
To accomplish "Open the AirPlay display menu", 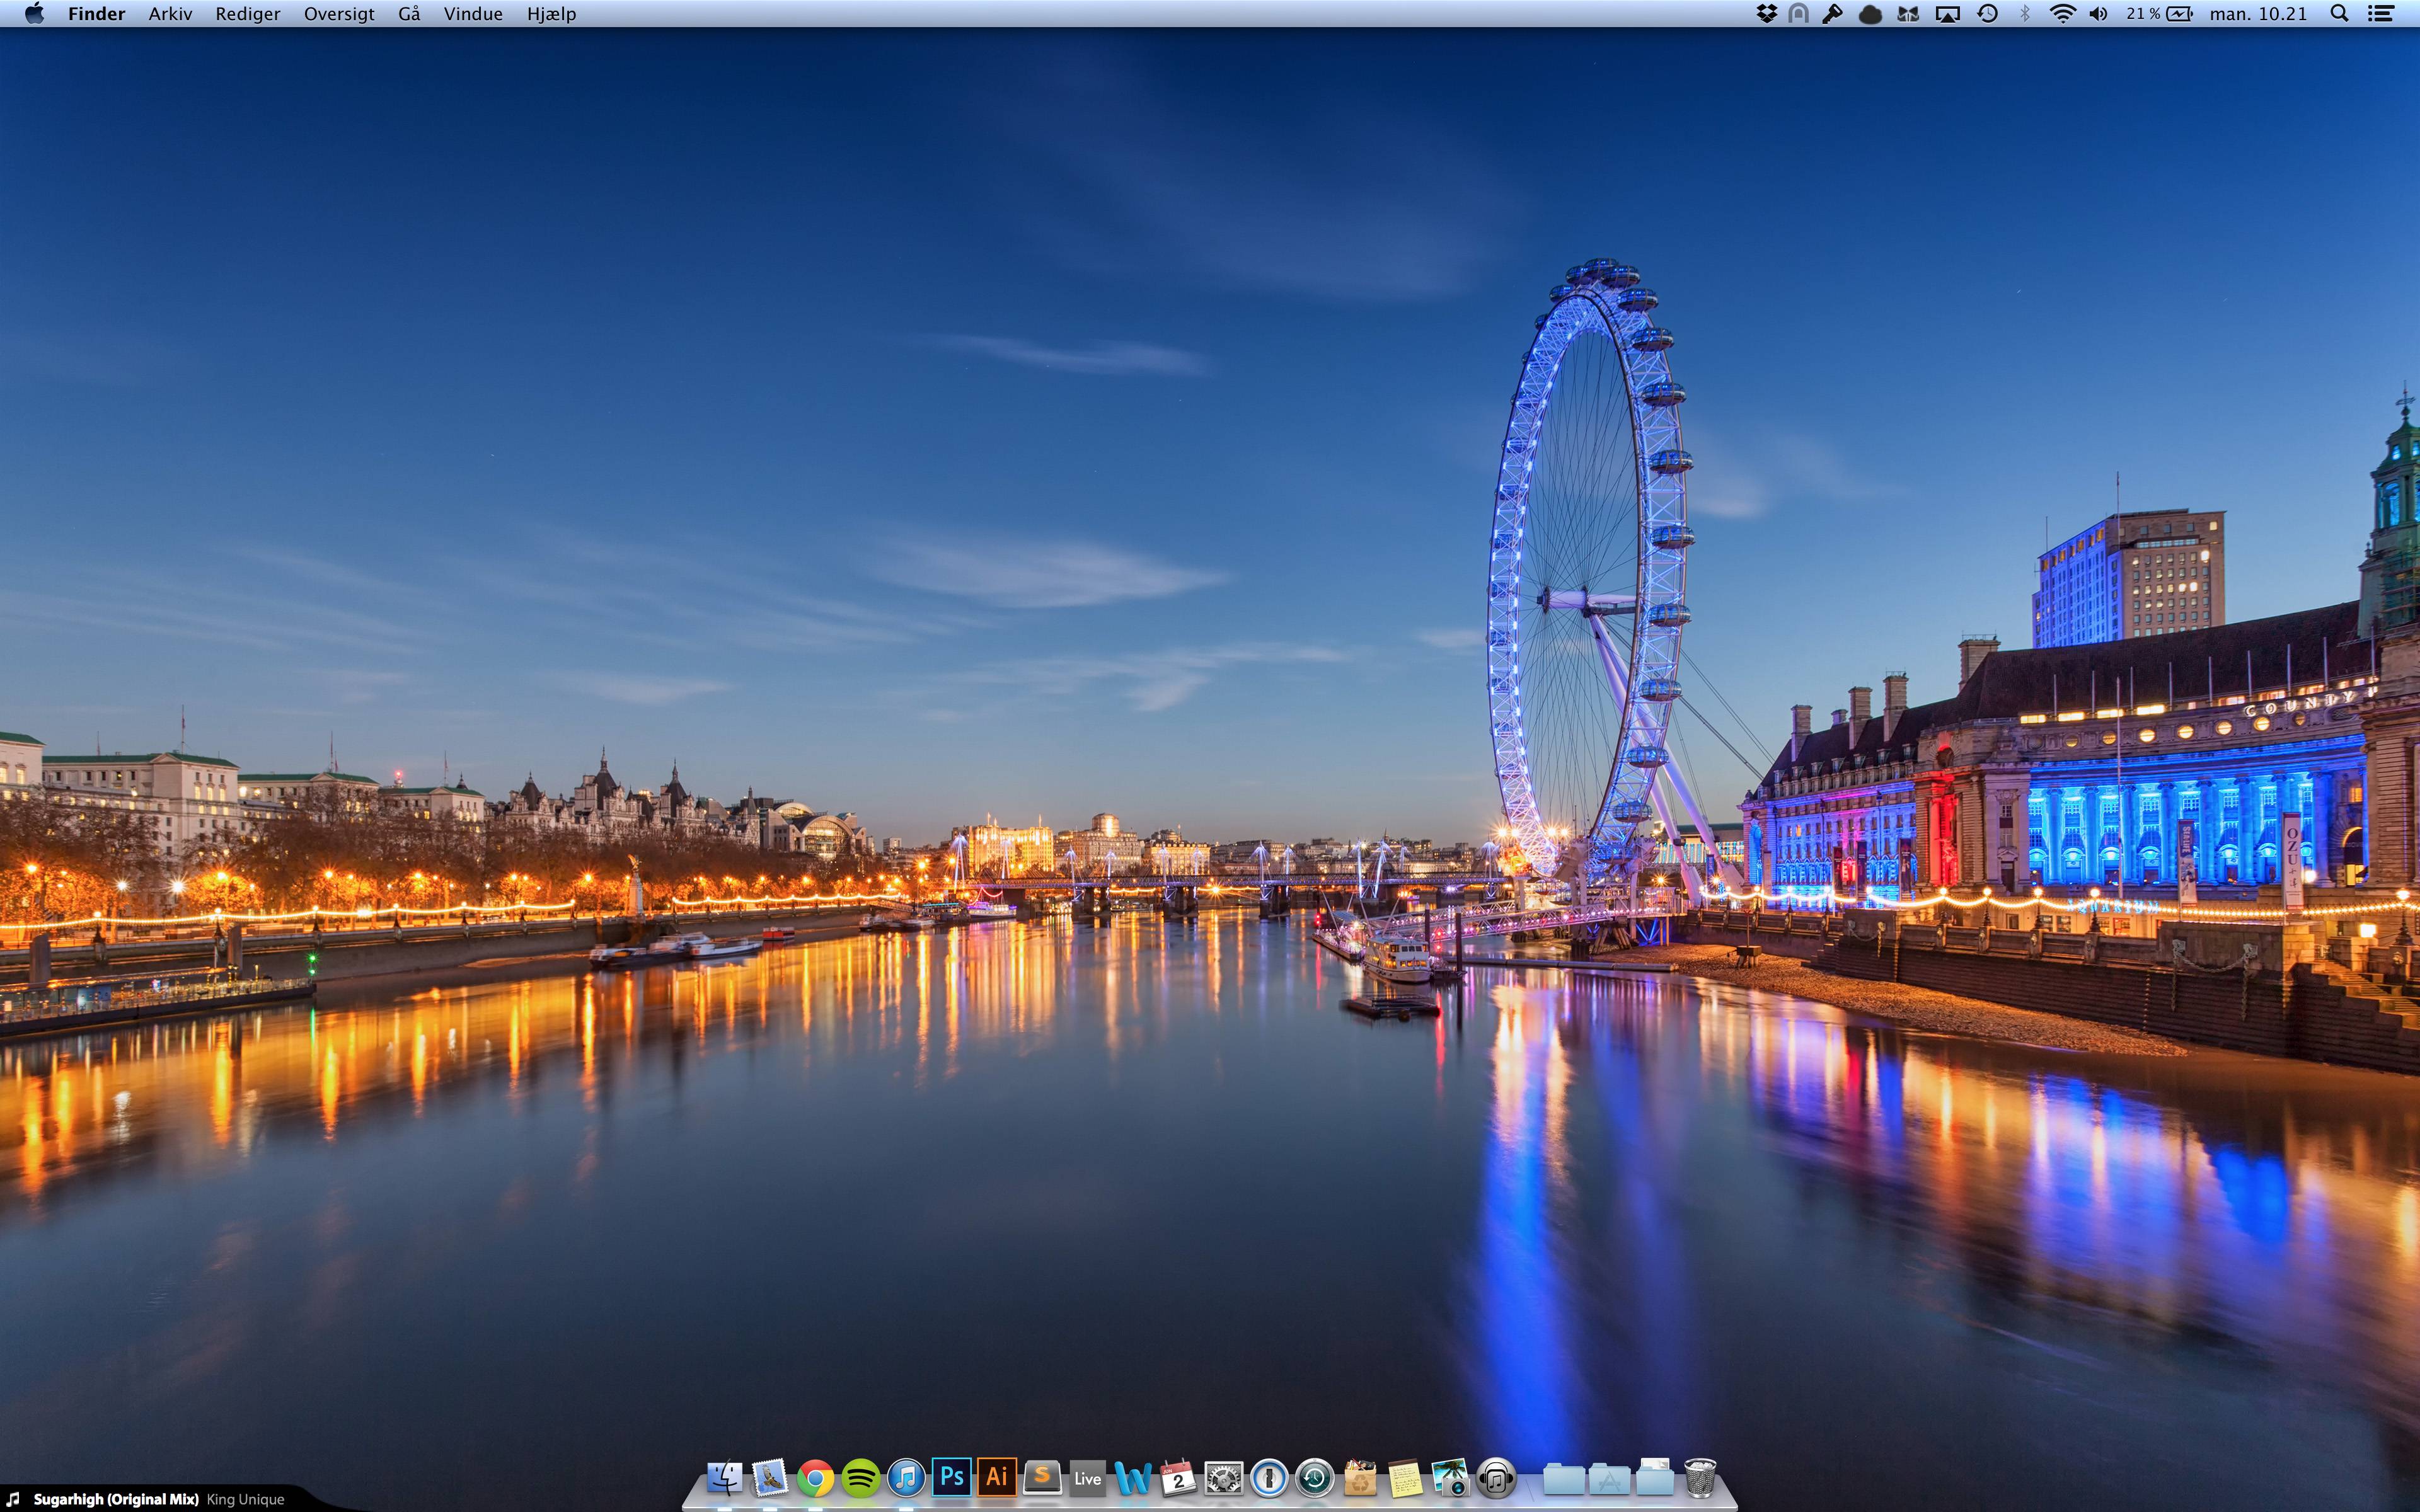I will (x=1947, y=14).
